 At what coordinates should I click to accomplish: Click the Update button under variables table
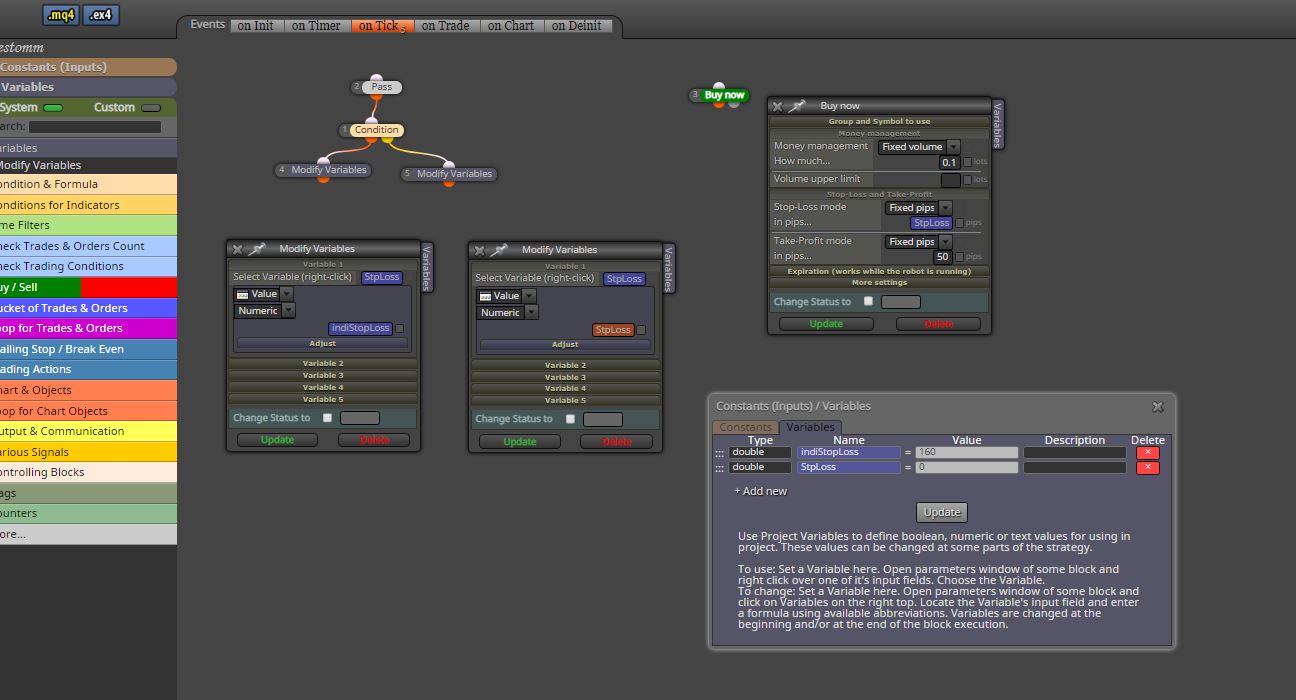point(941,512)
